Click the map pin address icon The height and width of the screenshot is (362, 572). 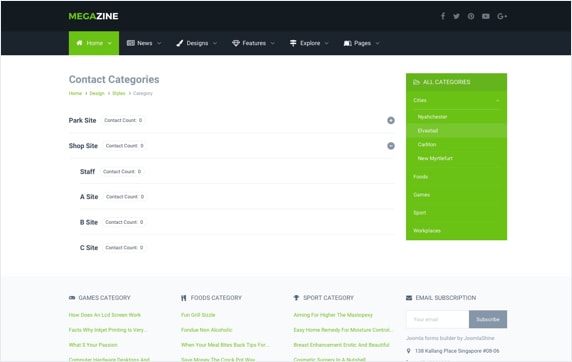[409, 351]
